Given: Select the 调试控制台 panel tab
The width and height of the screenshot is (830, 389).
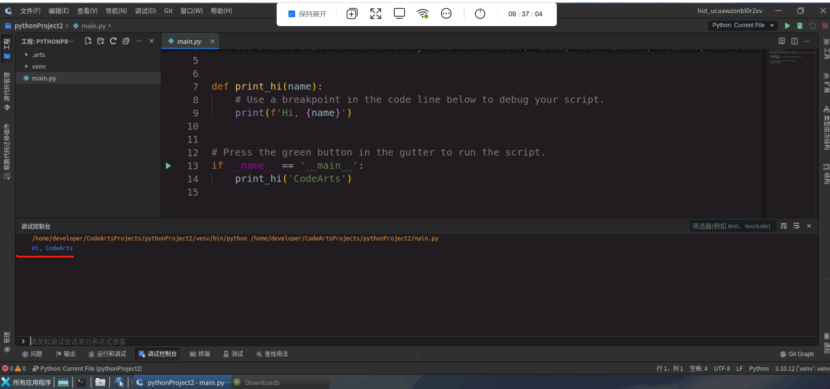Looking at the screenshot, I should pos(157,354).
